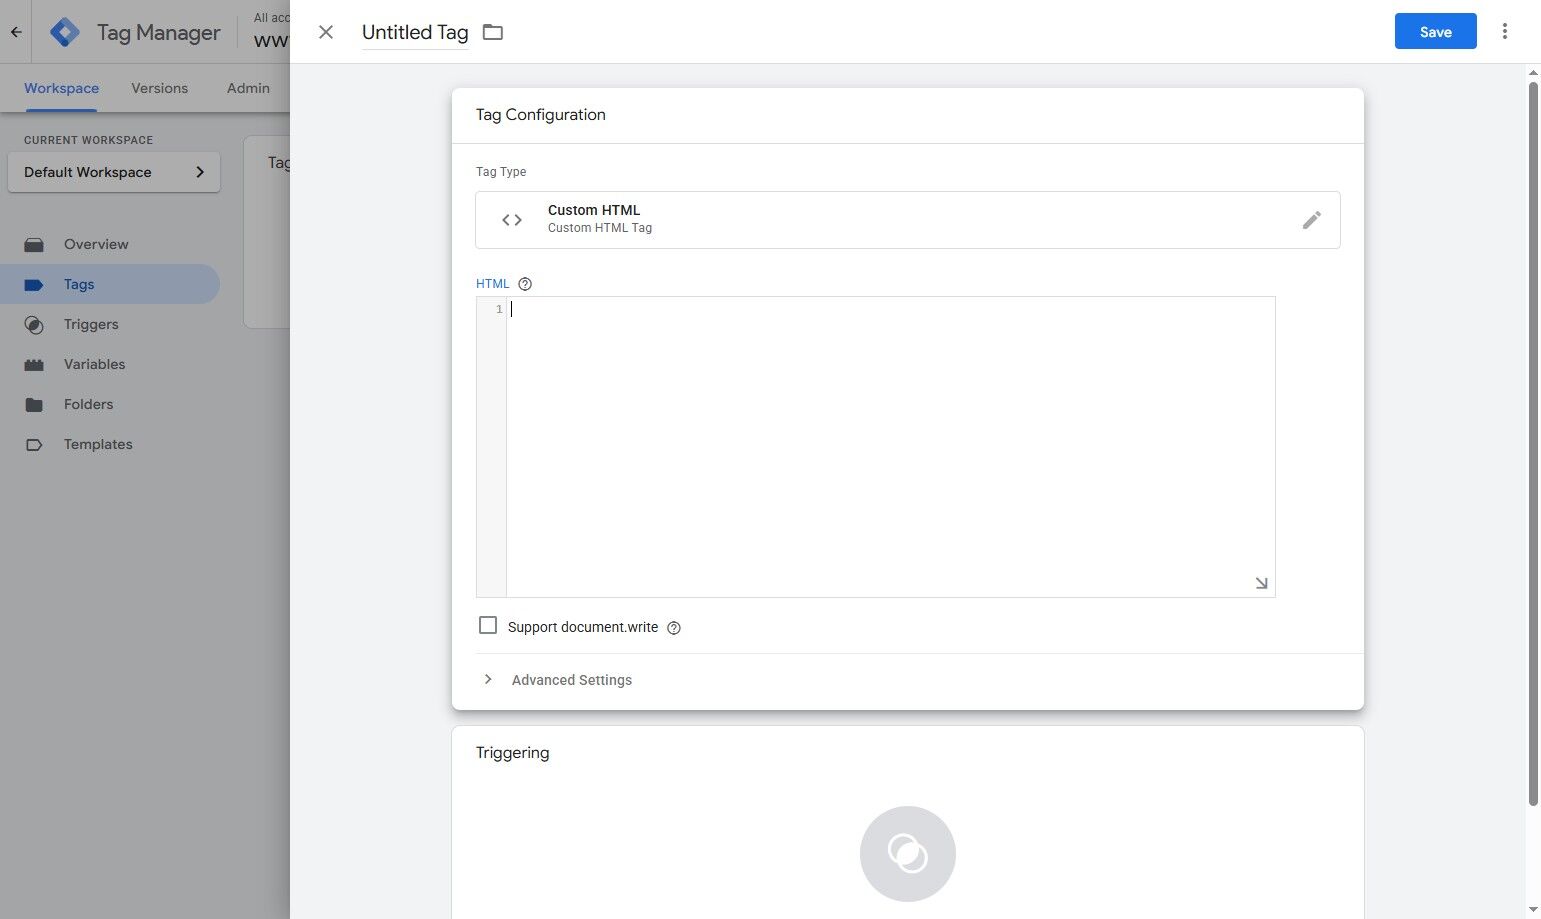Open Overview in the sidebar
Image resolution: width=1541 pixels, height=919 pixels.
click(x=110, y=244)
